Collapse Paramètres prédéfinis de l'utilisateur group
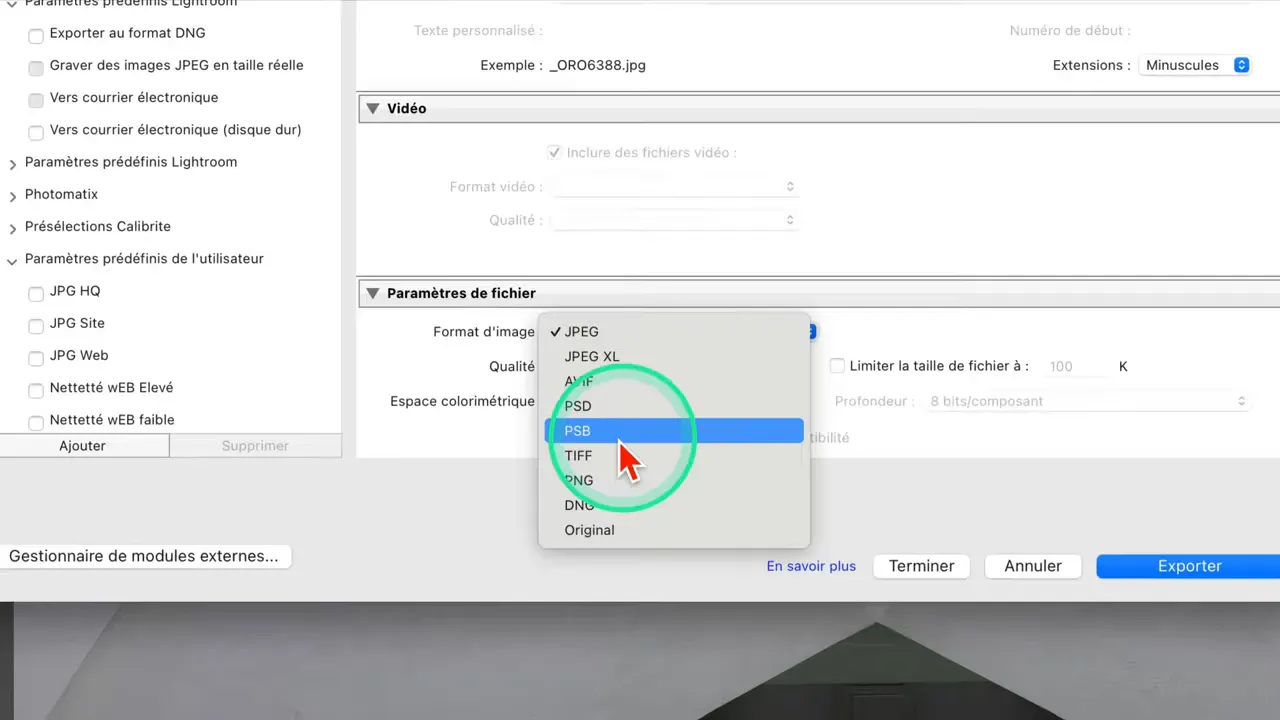1280x720 pixels. pyautogui.click(x=13, y=260)
